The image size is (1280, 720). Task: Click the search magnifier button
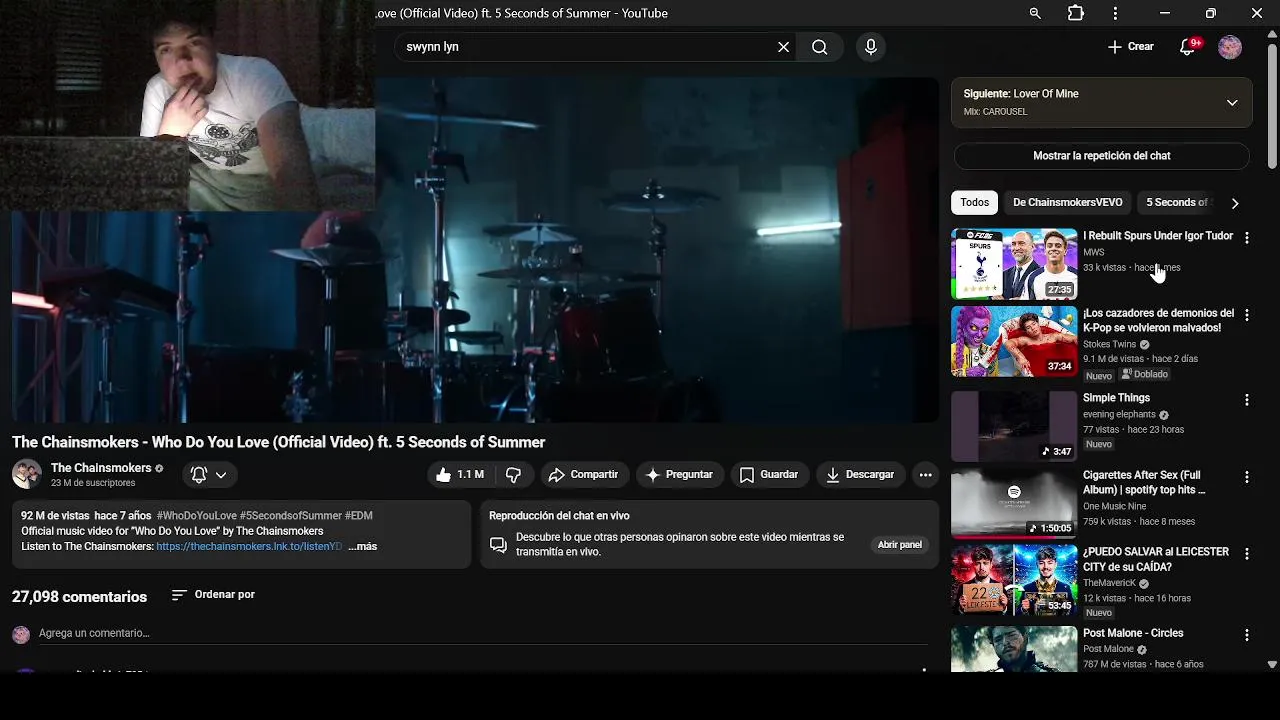[820, 47]
